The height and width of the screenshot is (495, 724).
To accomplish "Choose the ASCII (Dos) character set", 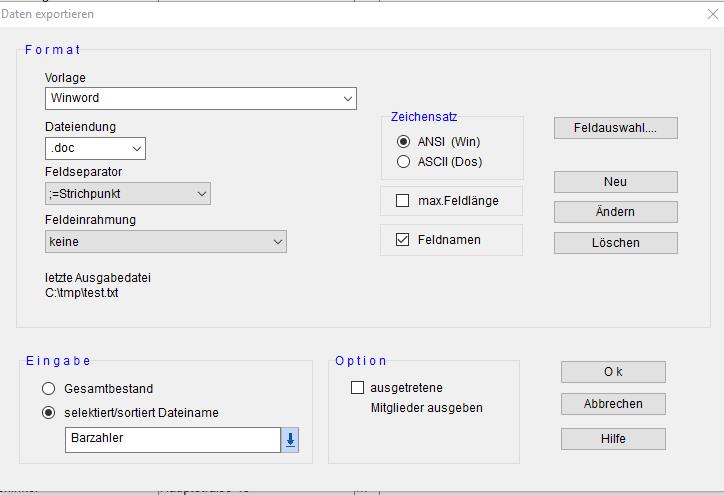I will [403, 162].
